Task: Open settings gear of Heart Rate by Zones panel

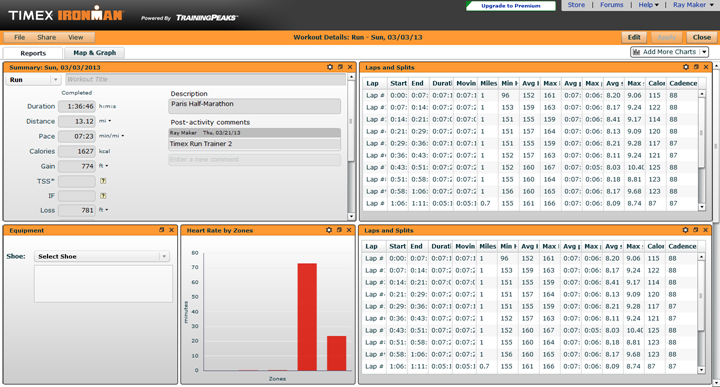Action: 329,230
